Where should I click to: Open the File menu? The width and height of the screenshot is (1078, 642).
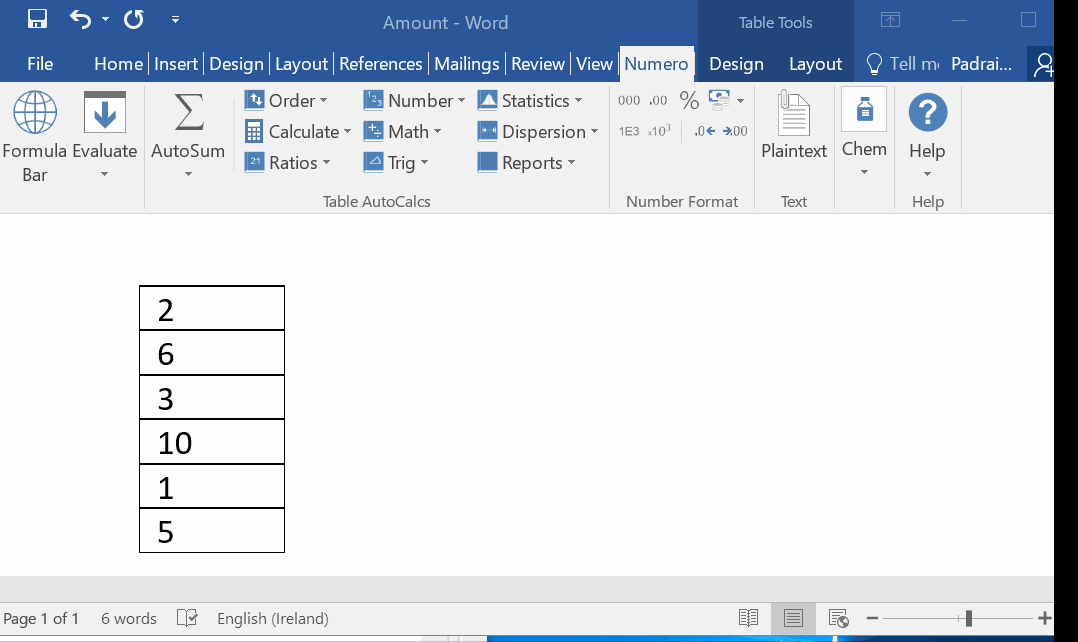click(x=40, y=64)
